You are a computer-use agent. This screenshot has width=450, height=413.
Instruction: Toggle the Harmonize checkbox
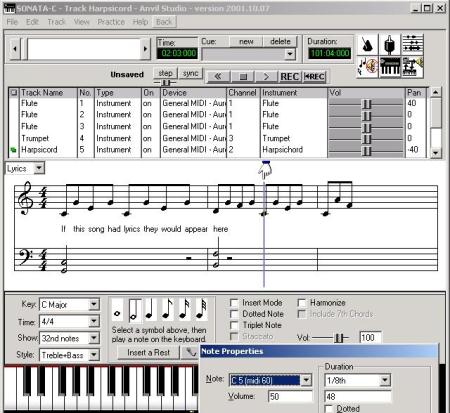pyautogui.click(x=302, y=303)
